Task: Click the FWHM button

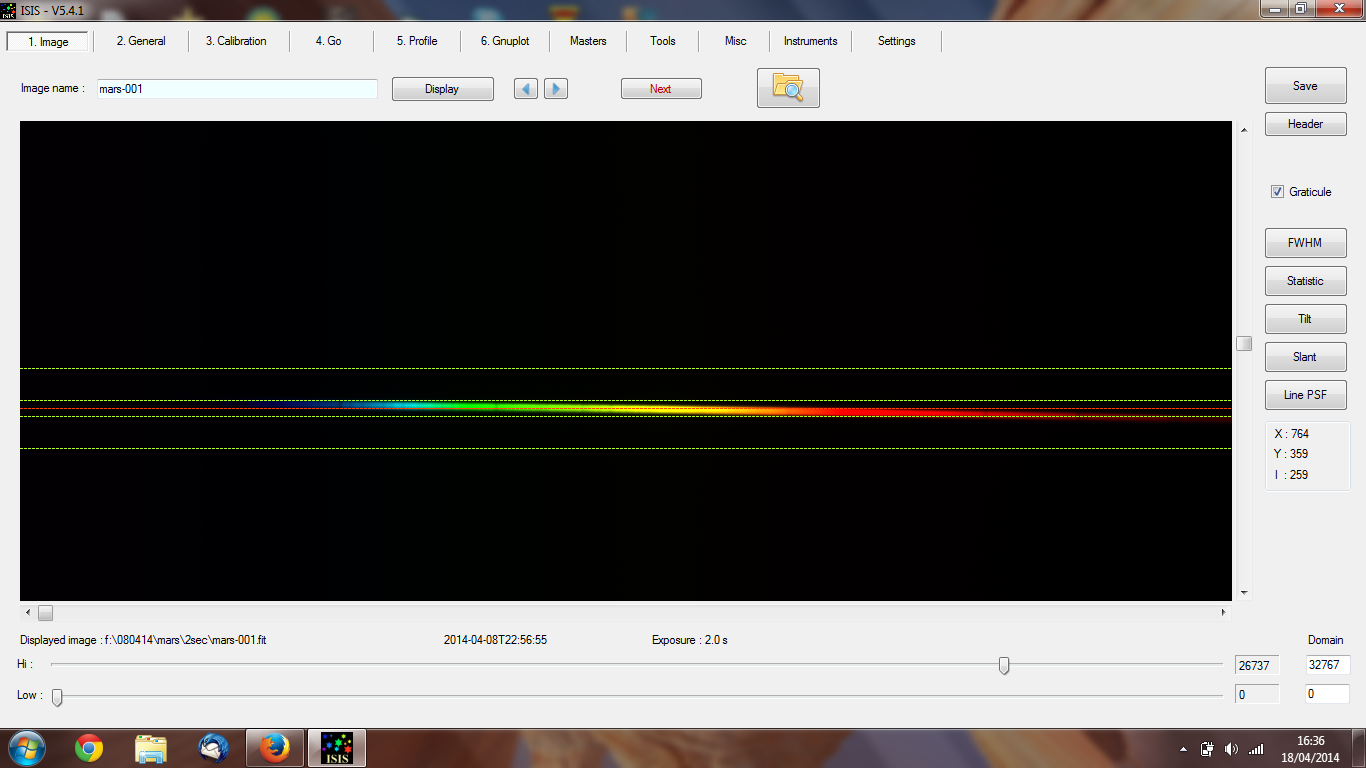Action: [1305, 243]
